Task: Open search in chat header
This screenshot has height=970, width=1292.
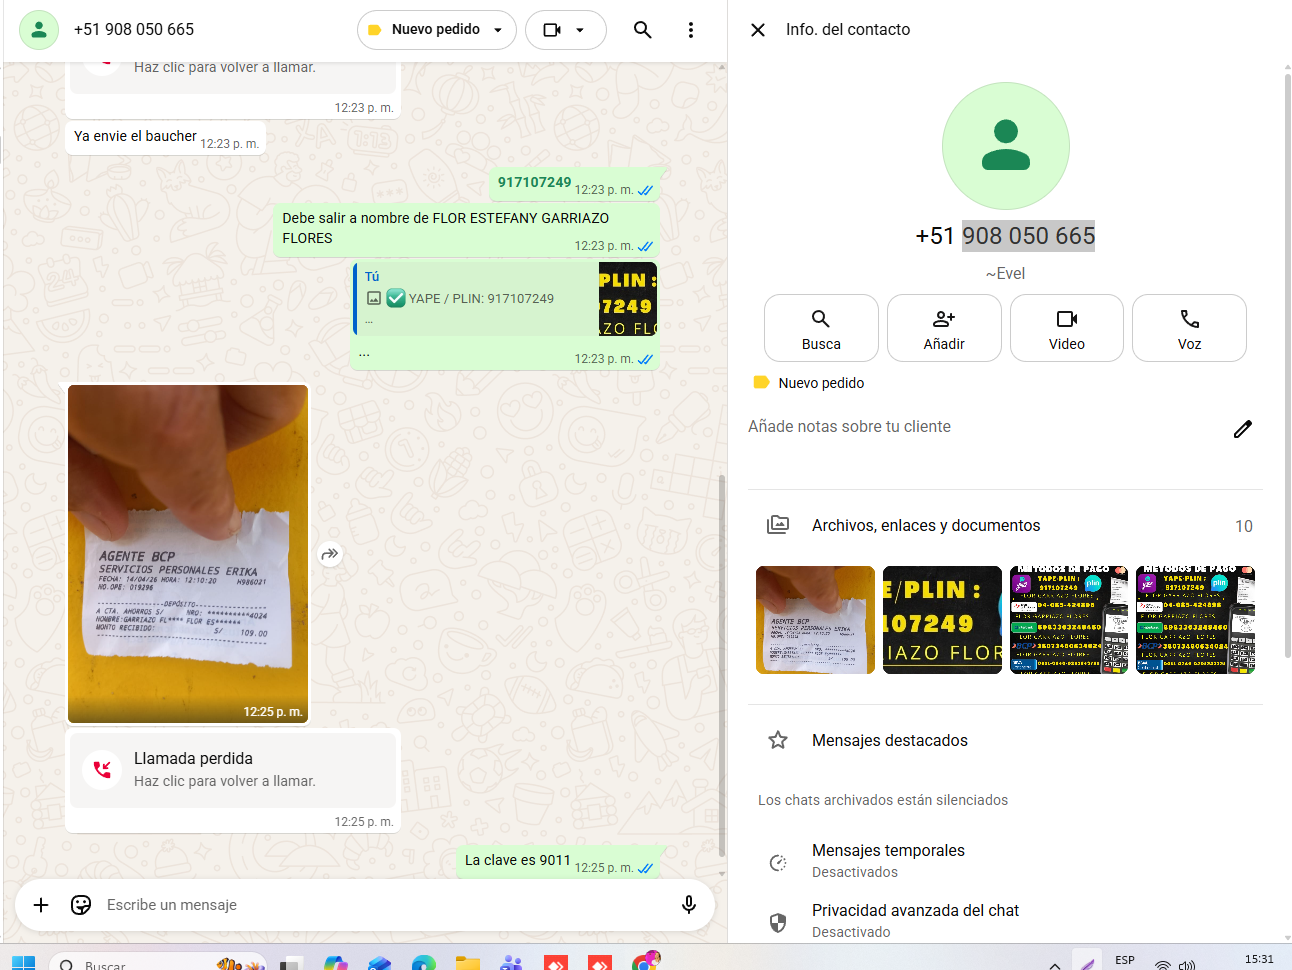Action: [x=642, y=30]
